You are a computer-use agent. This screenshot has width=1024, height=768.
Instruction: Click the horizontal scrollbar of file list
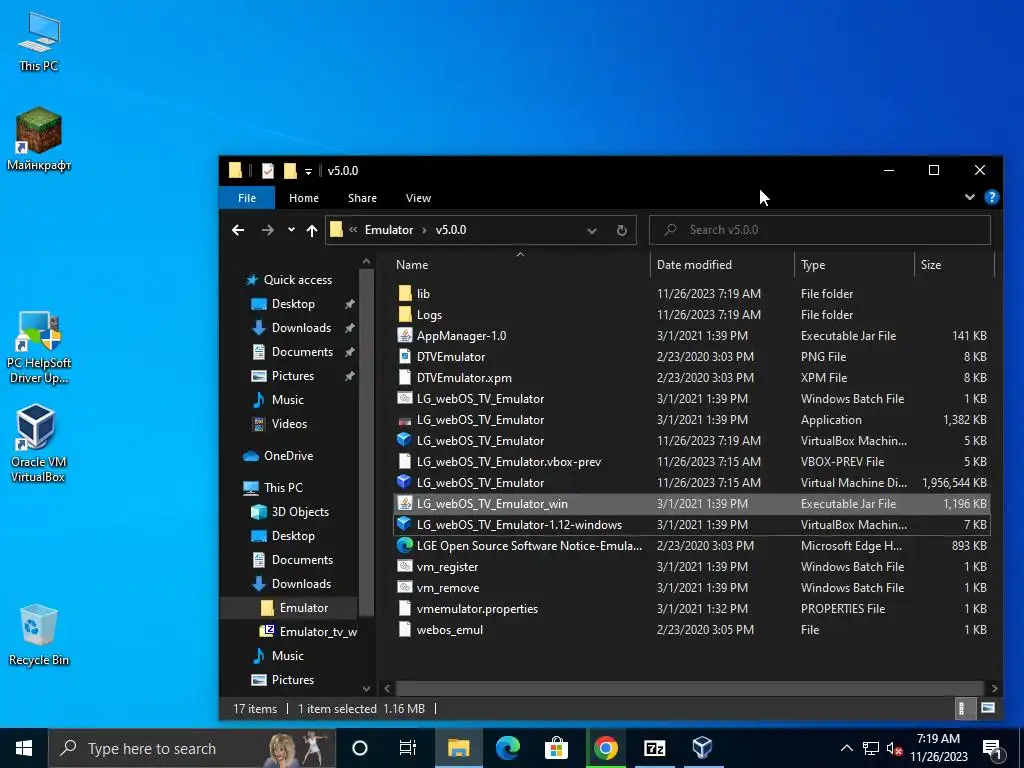[x=689, y=688]
